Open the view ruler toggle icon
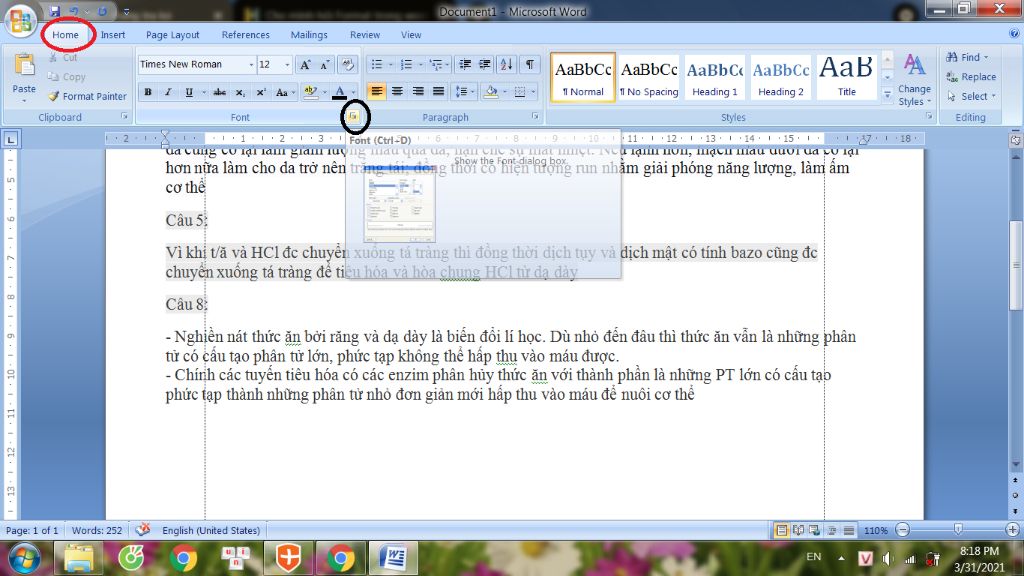The height and width of the screenshot is (576, 1024). point(1015,140)
